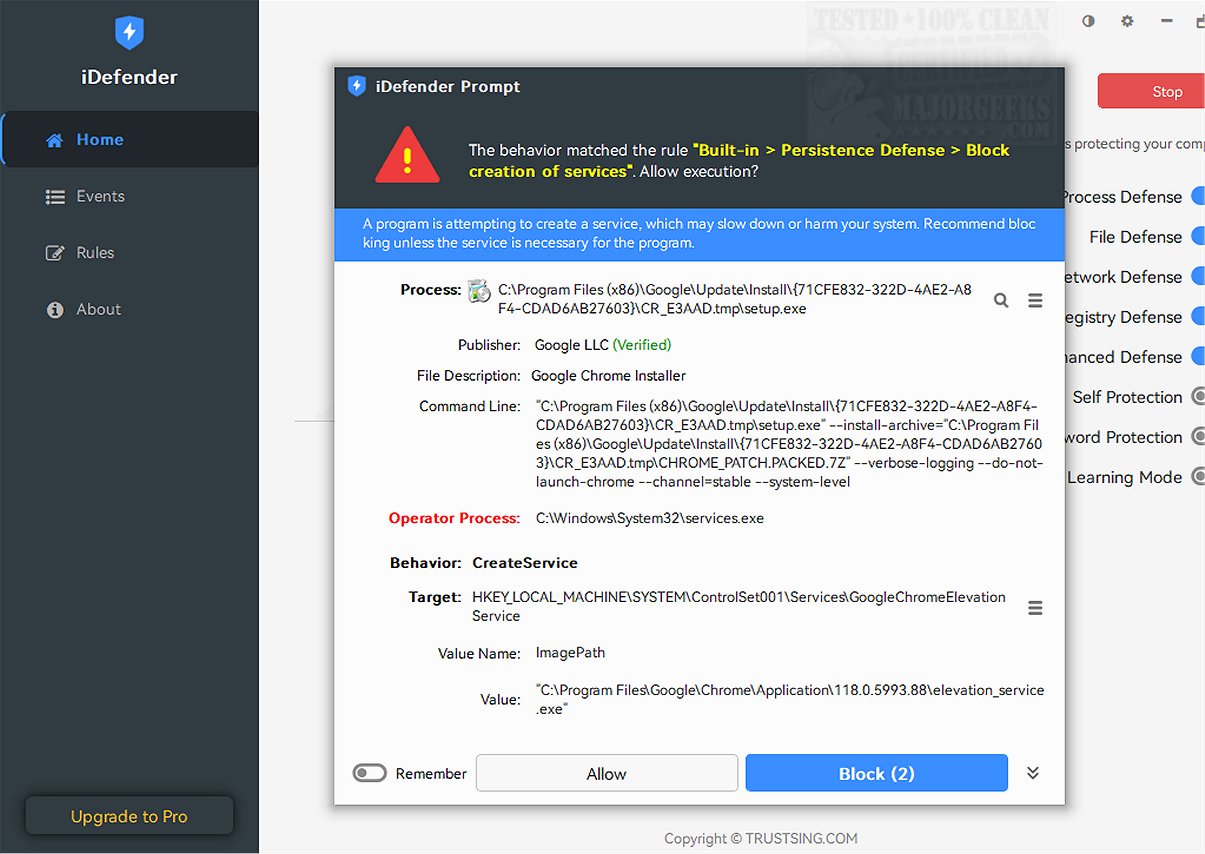Click the theme contrast icon
1205x854 pixels.
1088,21
